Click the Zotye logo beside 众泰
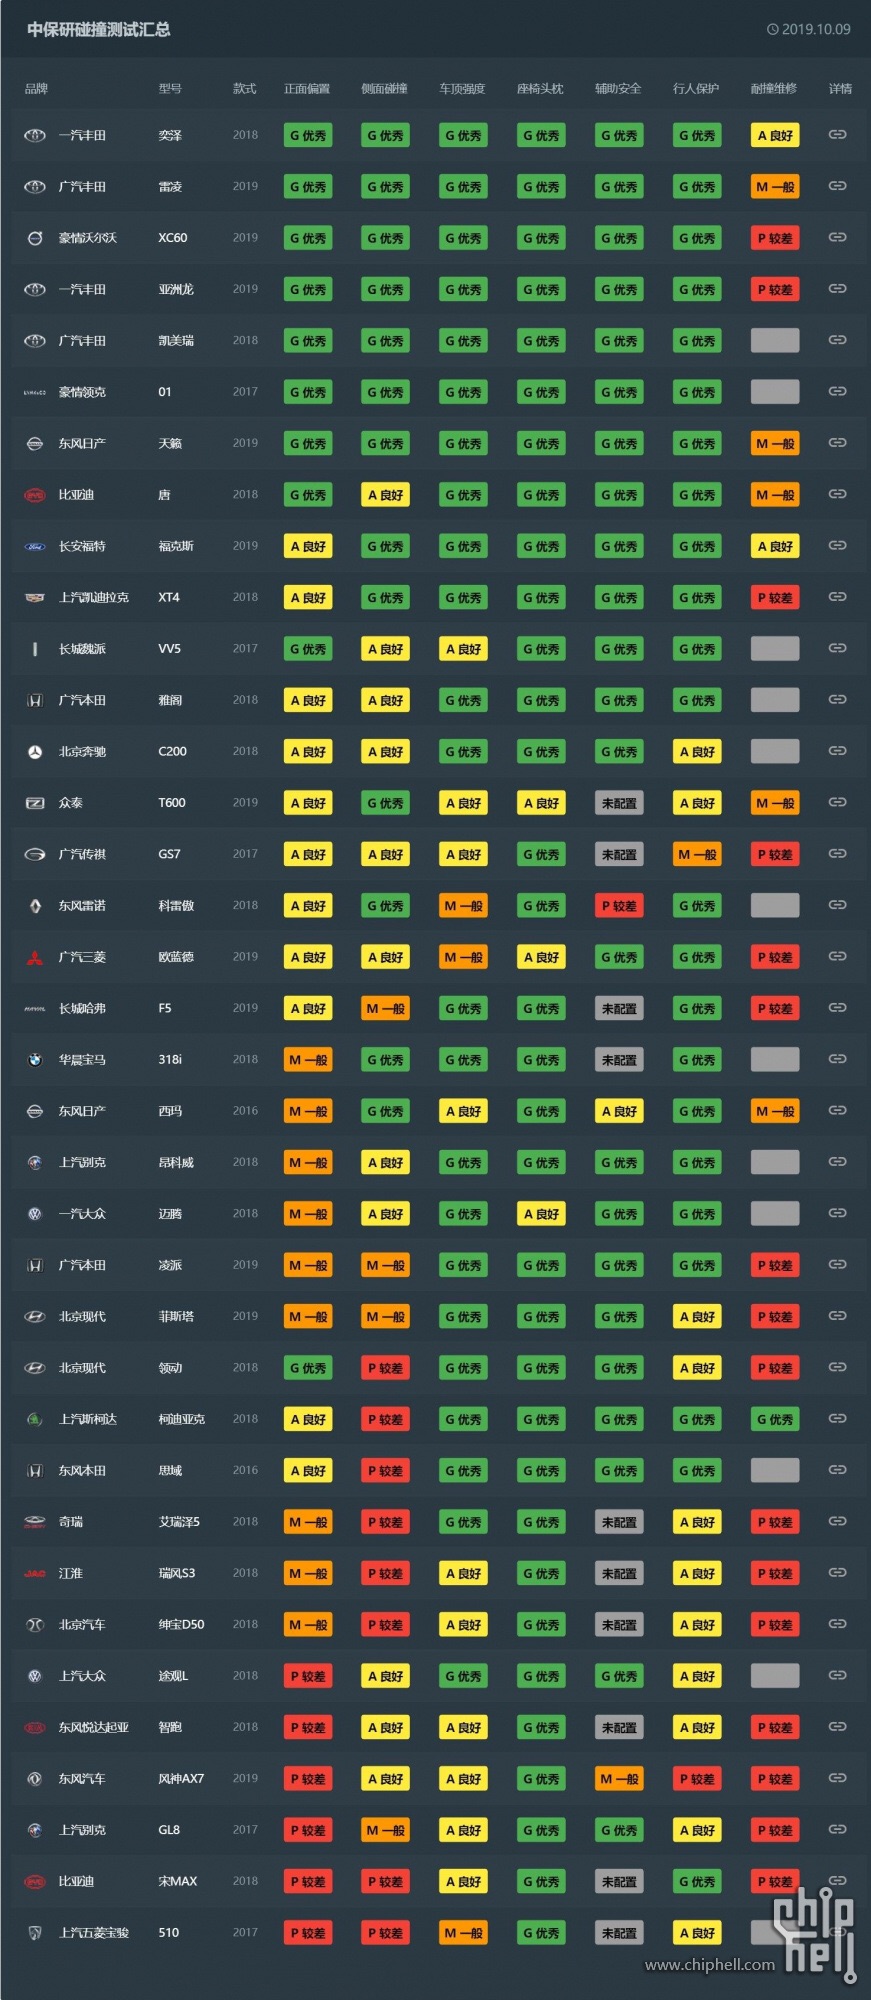The image size is (871, 2000). point(35,803)
